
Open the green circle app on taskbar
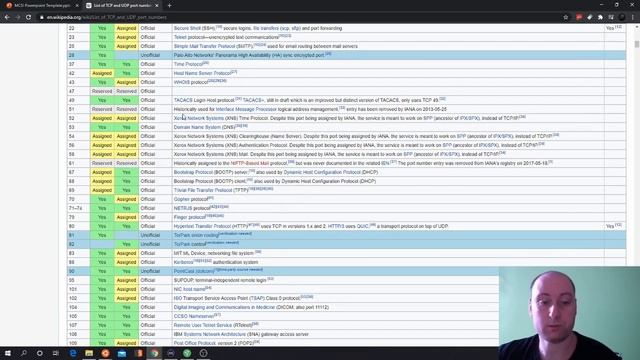[187, 353]
